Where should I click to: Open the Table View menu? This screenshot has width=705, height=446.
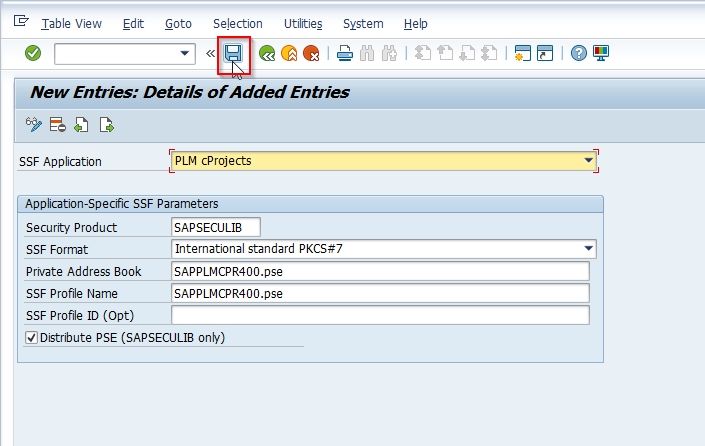[x=71, y=23]
